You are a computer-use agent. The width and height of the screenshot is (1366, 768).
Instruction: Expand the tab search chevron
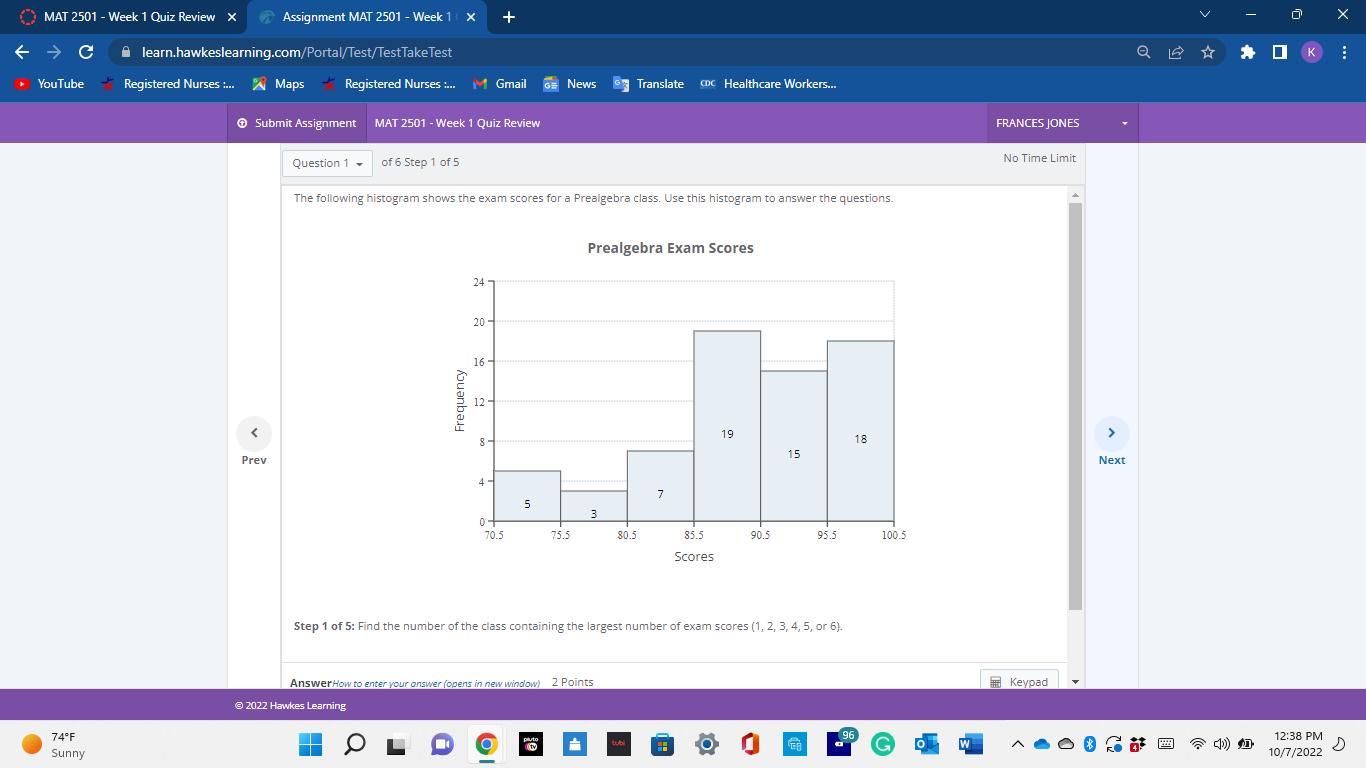pos(1204,15)
